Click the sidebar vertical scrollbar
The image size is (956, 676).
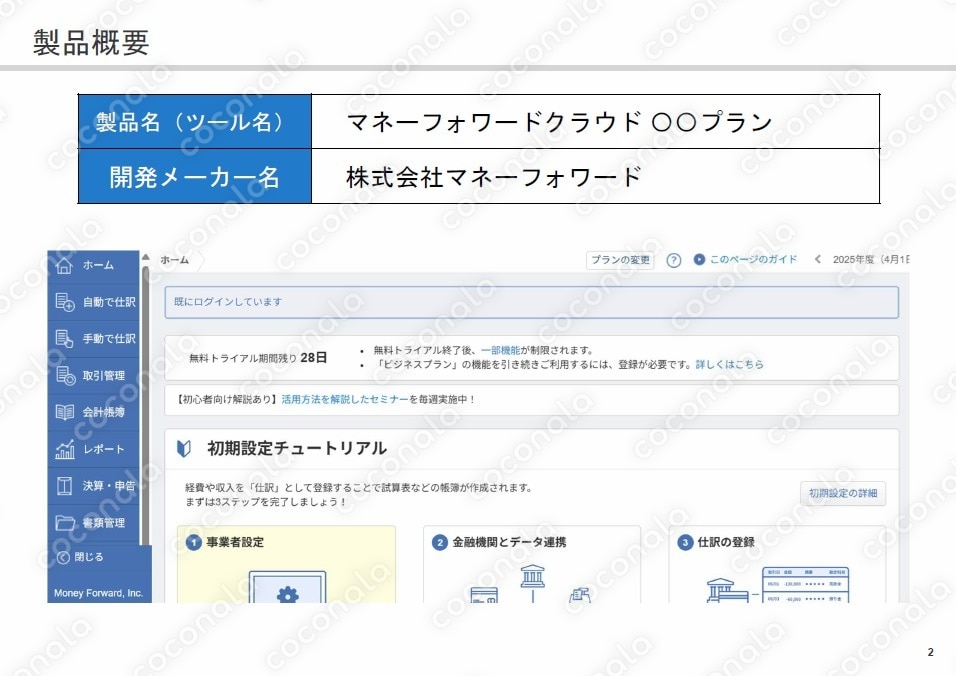(x=146, y=405)
